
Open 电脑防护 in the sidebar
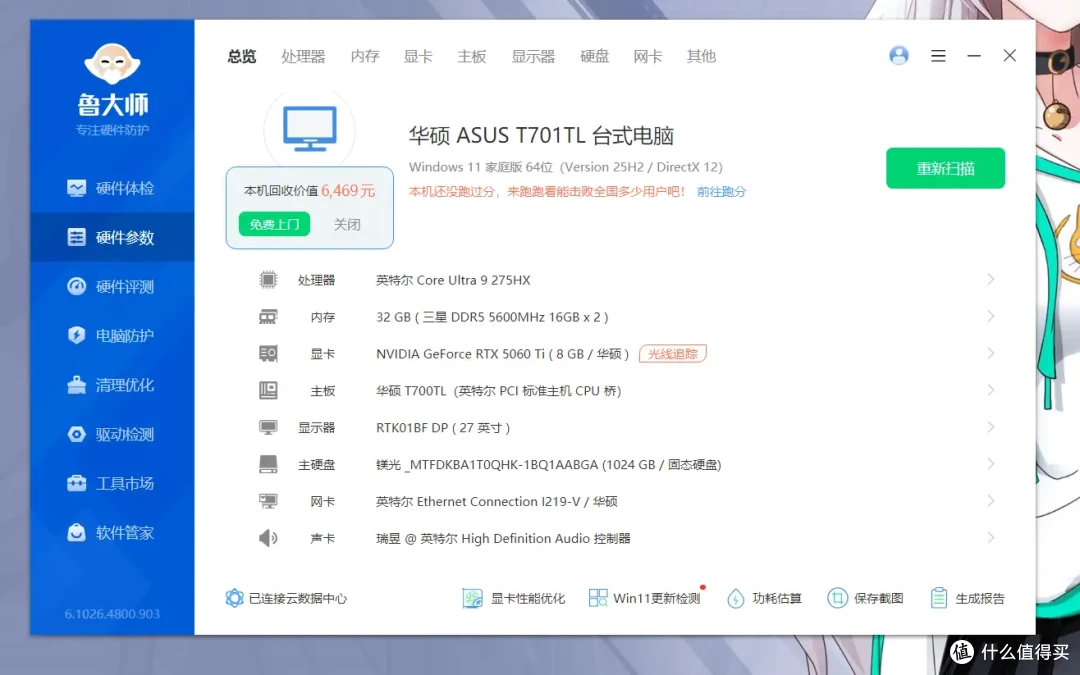click(x=112, y=335)
